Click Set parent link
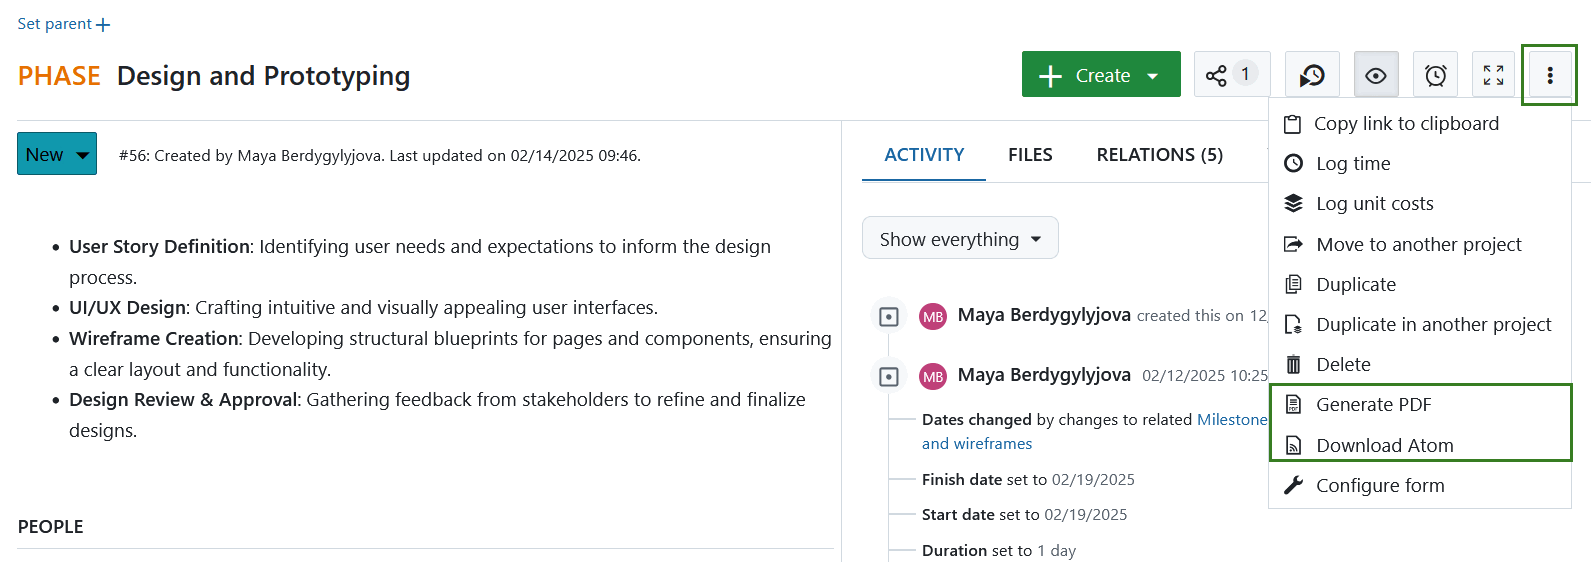Screen dimensions: 1591x562 pyautogui.click(x=63, y=24)
